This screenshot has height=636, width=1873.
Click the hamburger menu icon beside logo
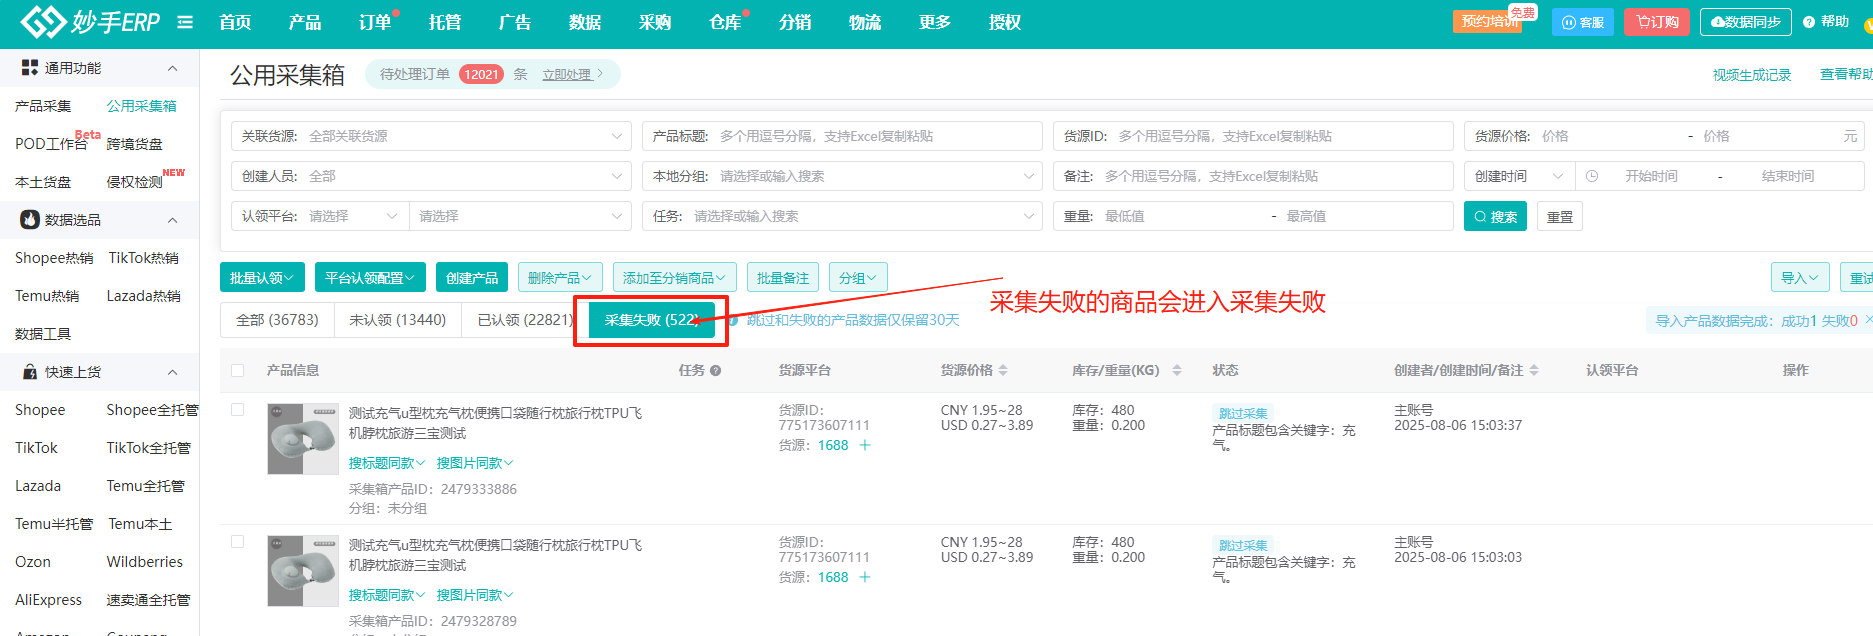(185, 22)
